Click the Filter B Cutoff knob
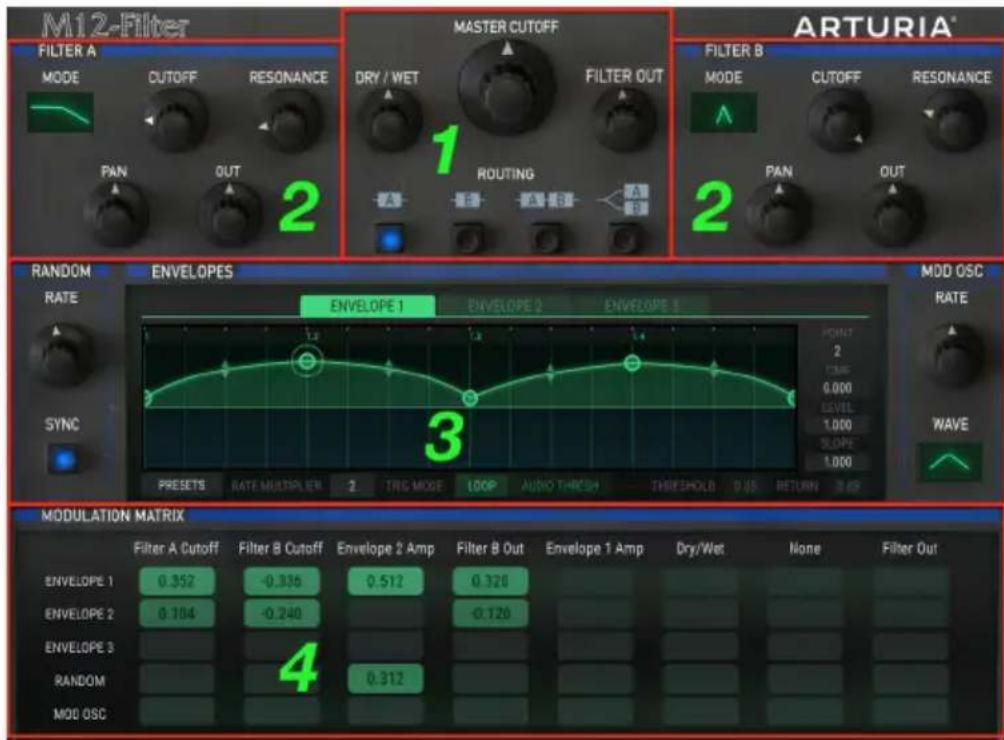Image resolution: width=1004 pixels, height=740 pixels. [x=838, y=120]
